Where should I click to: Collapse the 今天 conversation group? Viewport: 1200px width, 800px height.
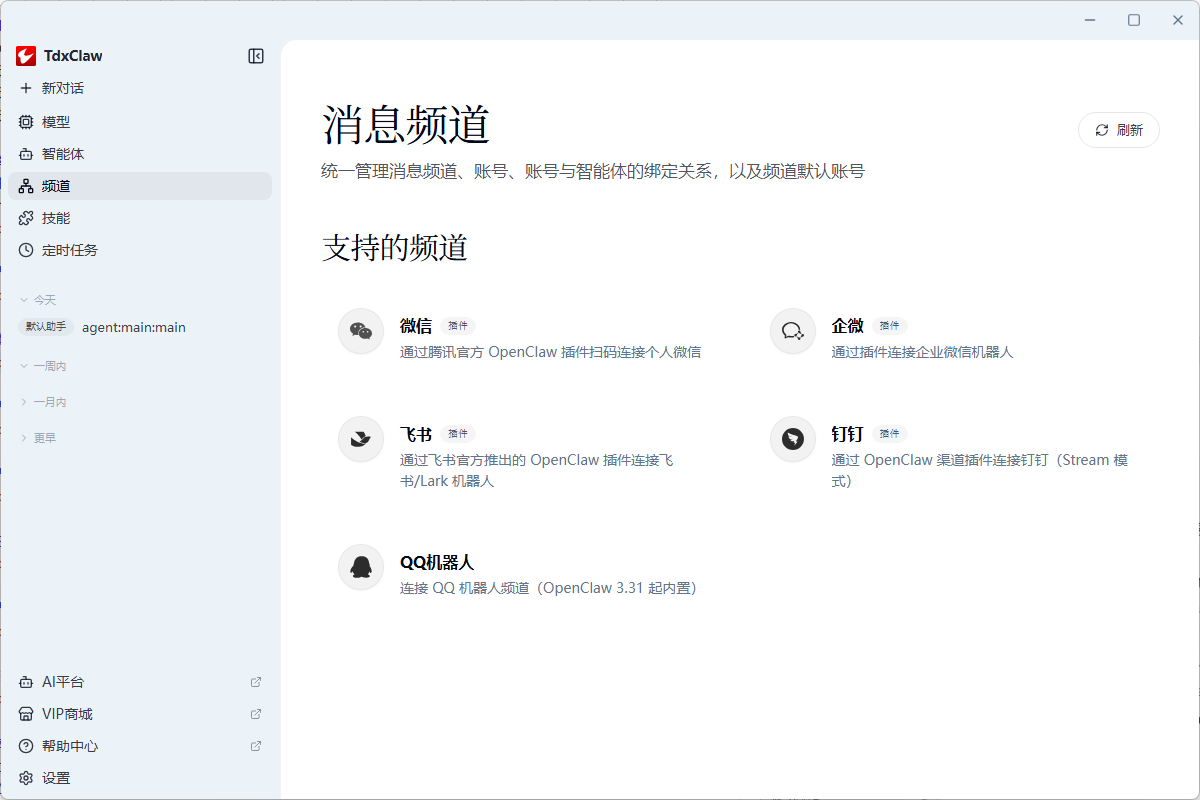[x=38, y=300]
